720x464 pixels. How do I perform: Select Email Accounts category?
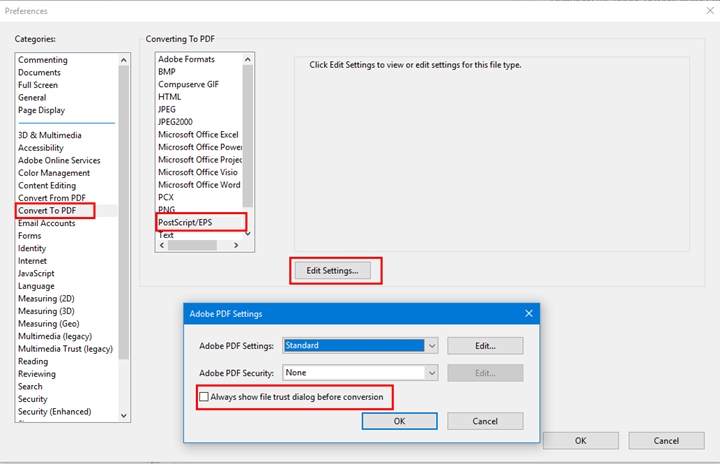click(x=47, y=223)
